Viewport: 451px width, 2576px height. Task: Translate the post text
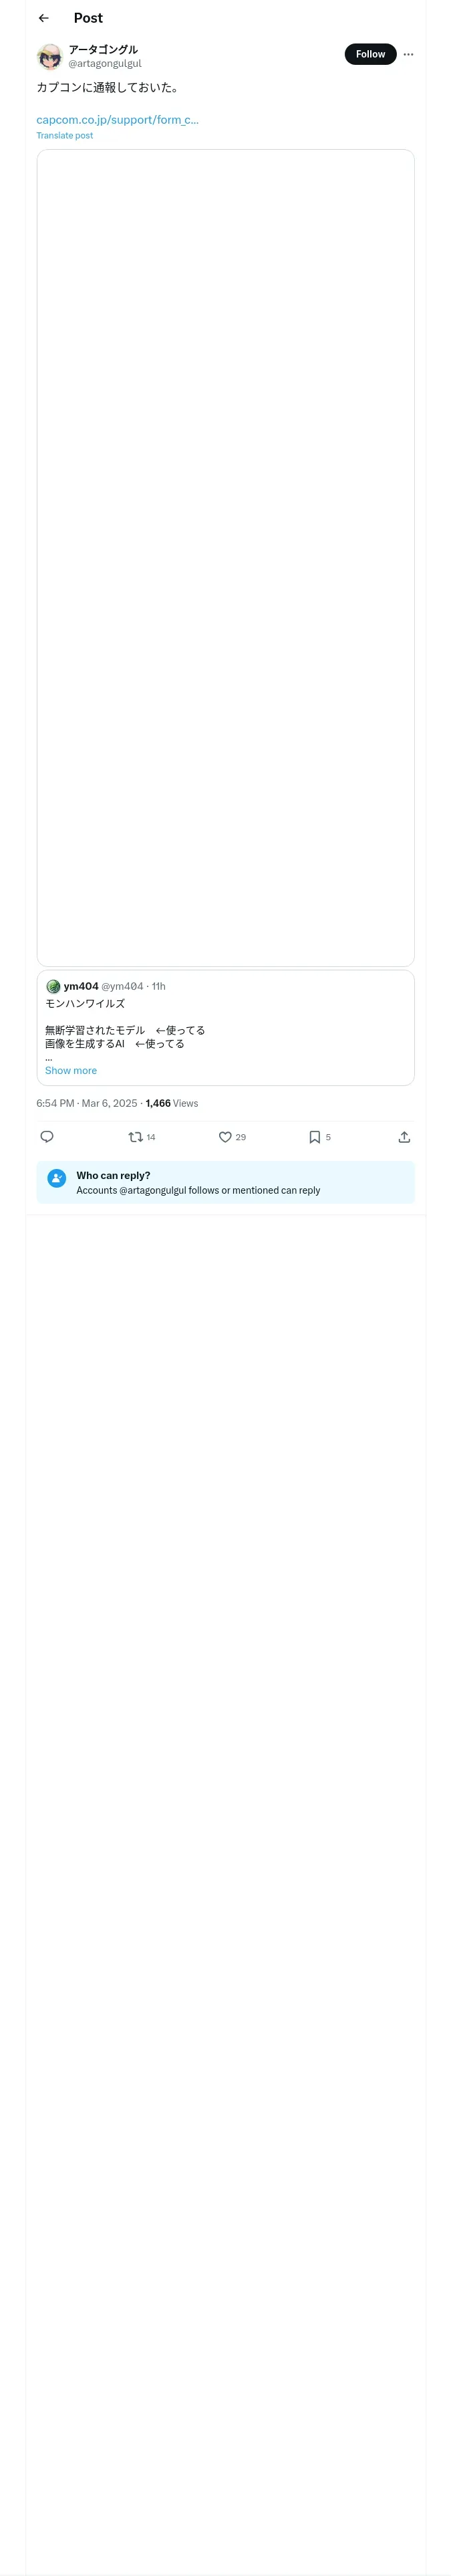point(65,136)
